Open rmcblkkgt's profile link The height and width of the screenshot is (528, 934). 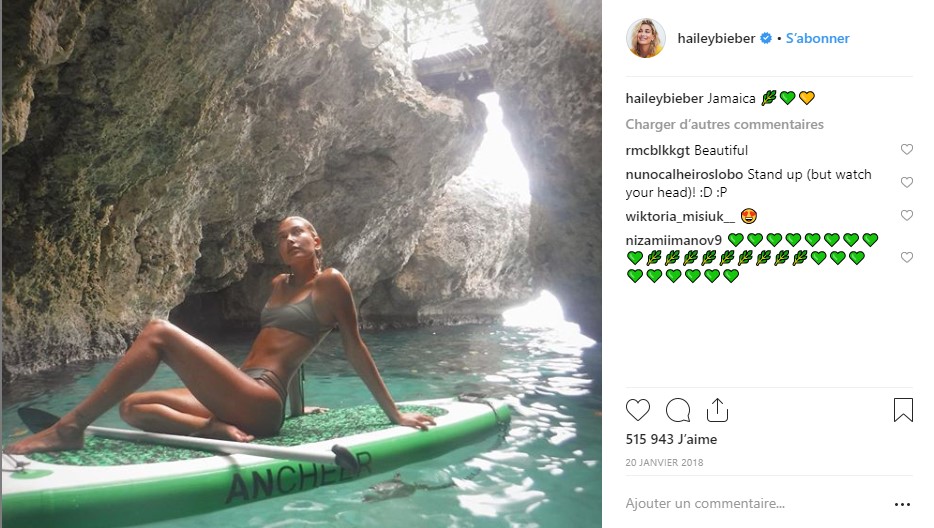(x=658, y=151)
